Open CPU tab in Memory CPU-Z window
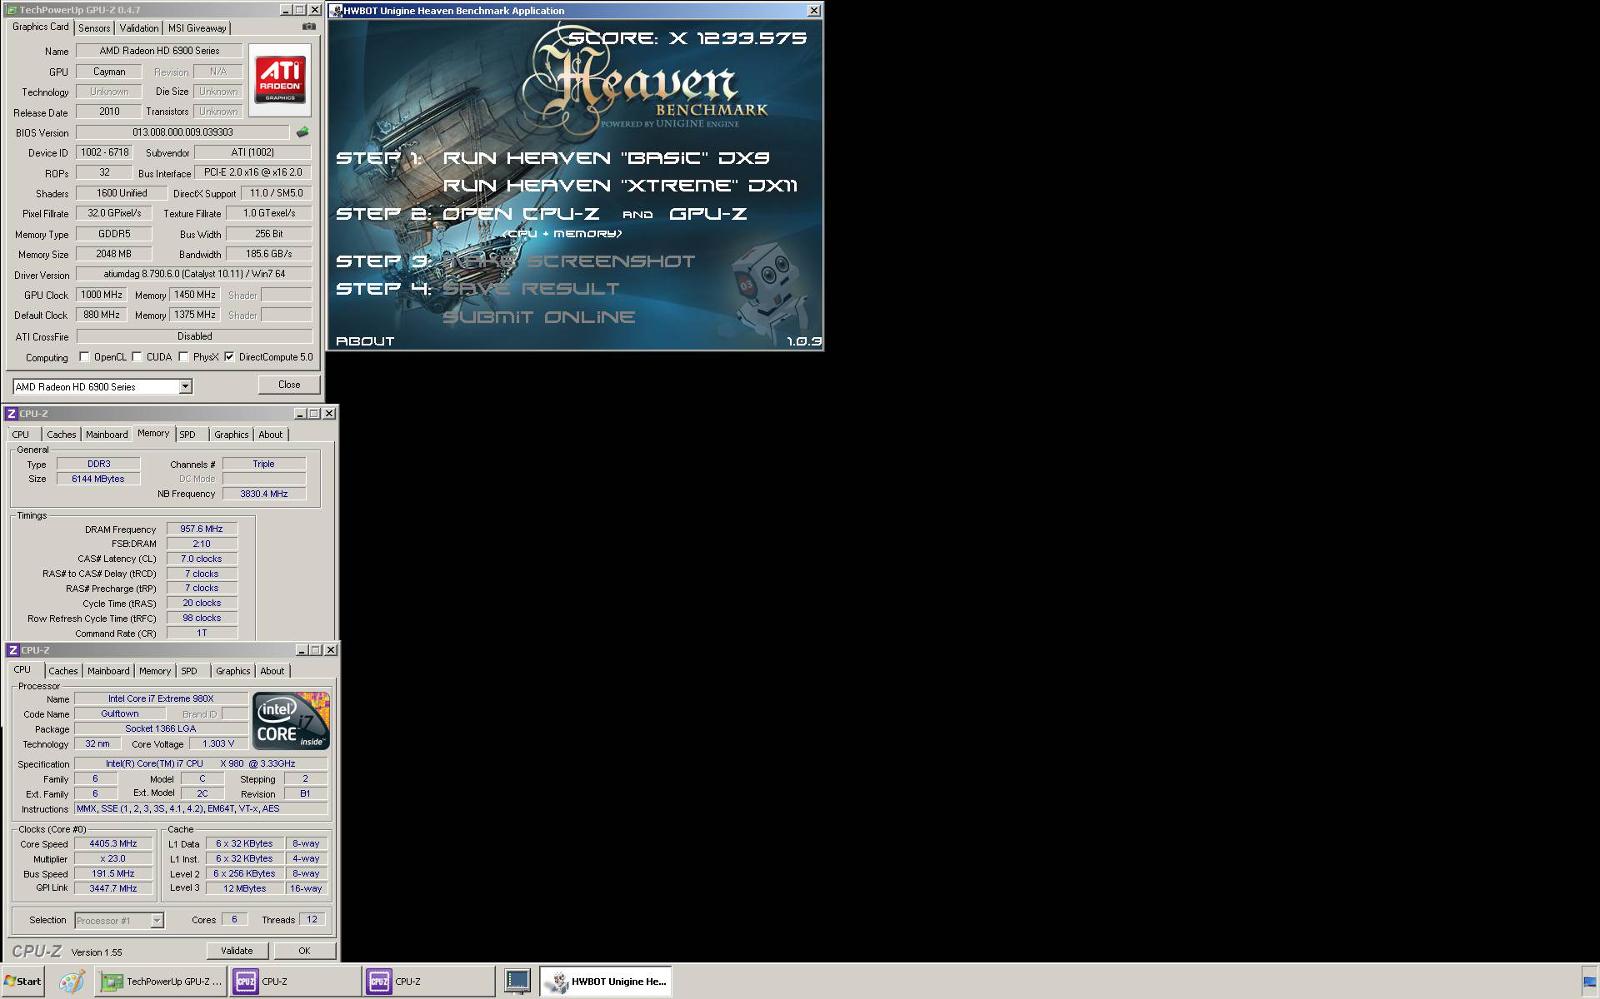Viewport: 1600px width, 999px height. click(21, 434)
